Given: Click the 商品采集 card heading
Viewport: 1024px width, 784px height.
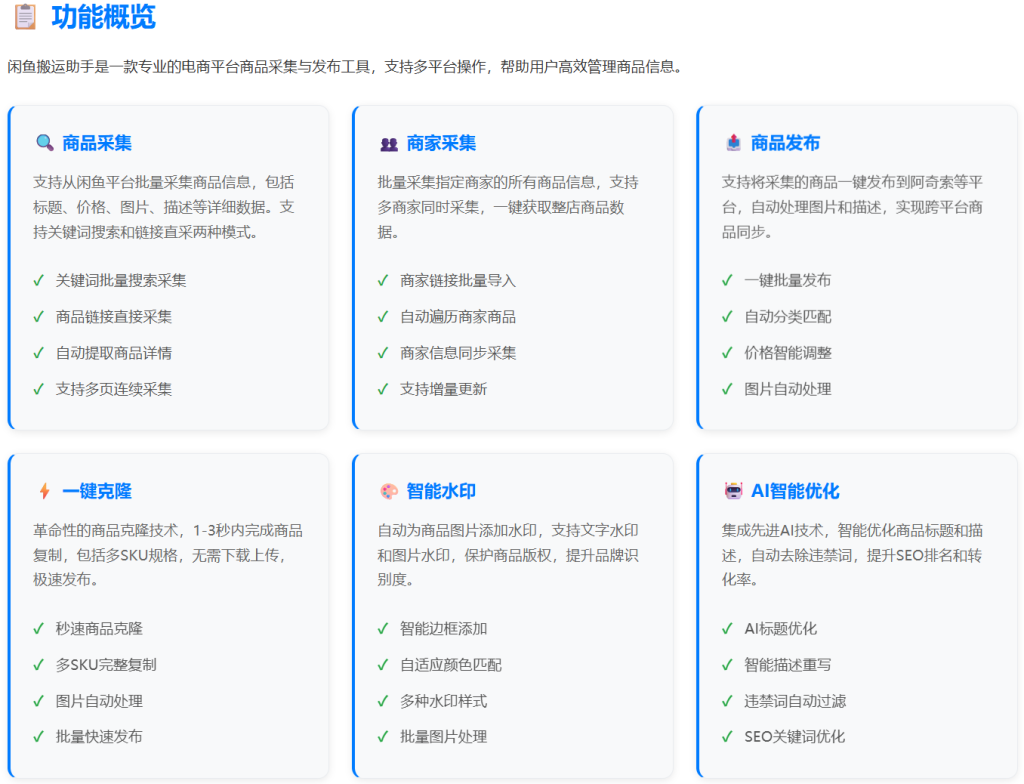Looking at the screenshot, I should (x=97, y=143).
